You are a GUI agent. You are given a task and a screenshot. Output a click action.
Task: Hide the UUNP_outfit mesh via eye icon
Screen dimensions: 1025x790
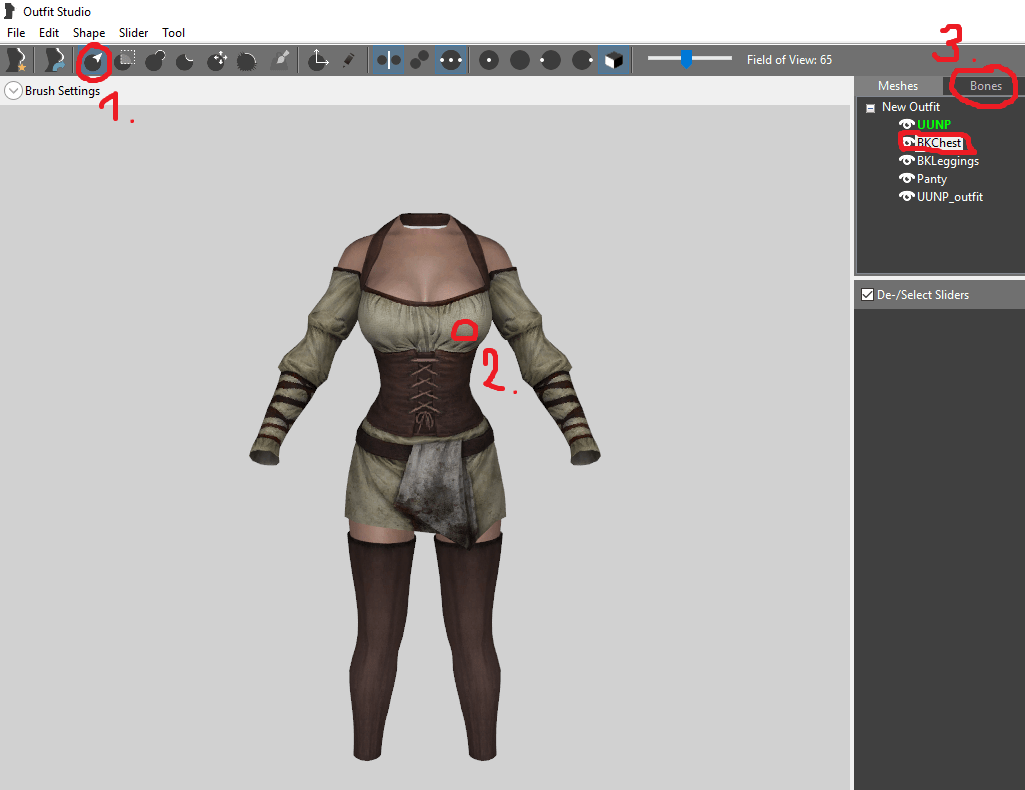906,196
